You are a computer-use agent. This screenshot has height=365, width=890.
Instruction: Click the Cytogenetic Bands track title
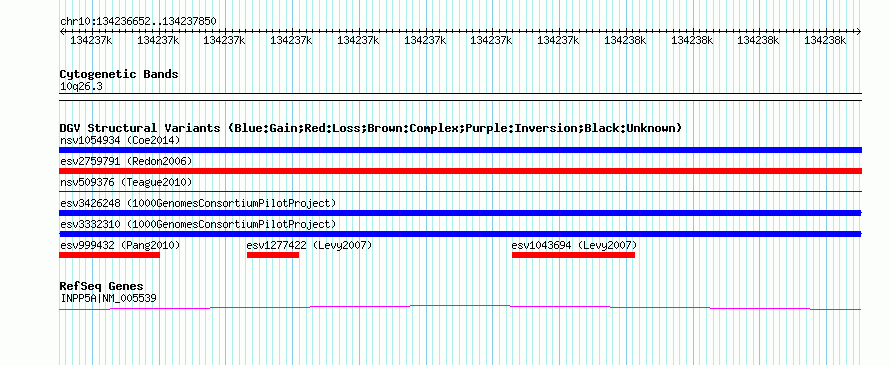[119, 74]
